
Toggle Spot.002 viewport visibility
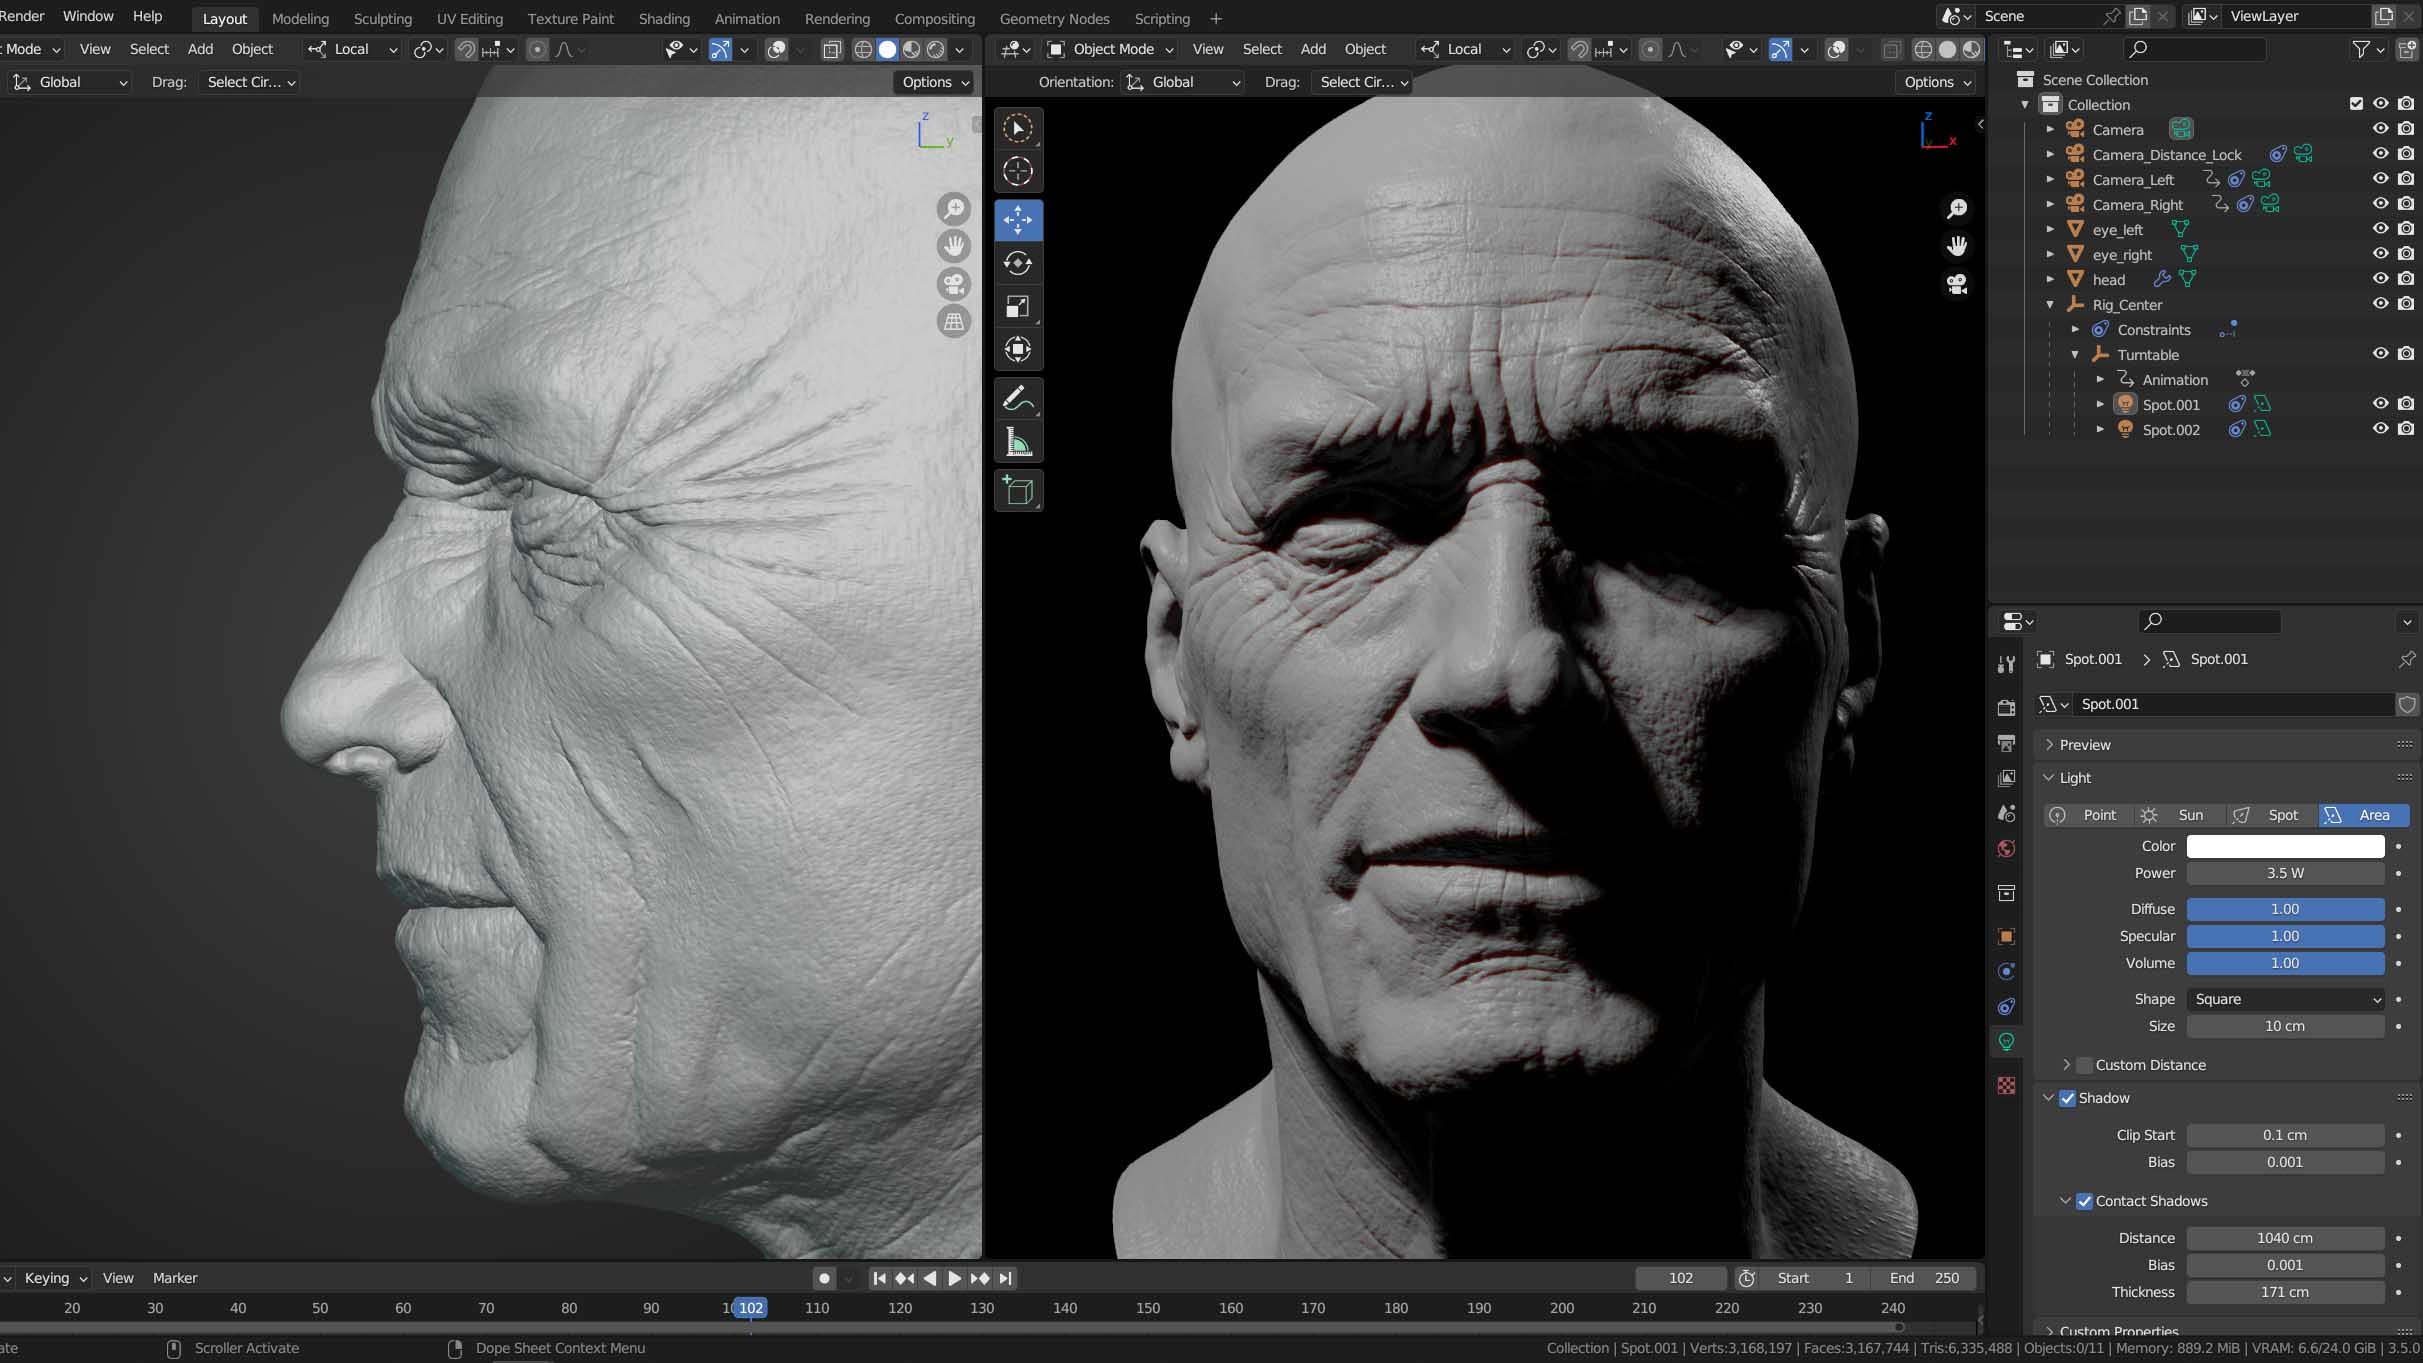pos(2380,429)
